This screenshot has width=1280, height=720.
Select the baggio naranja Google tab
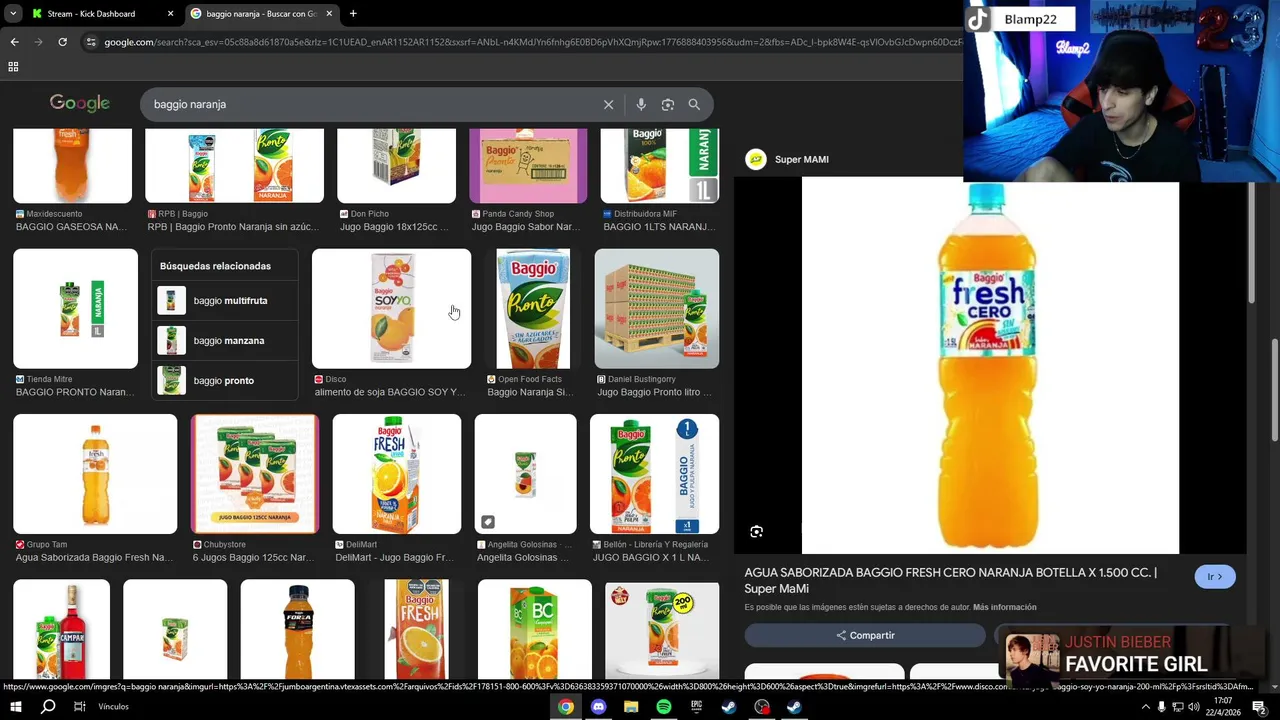click(262, 14)
